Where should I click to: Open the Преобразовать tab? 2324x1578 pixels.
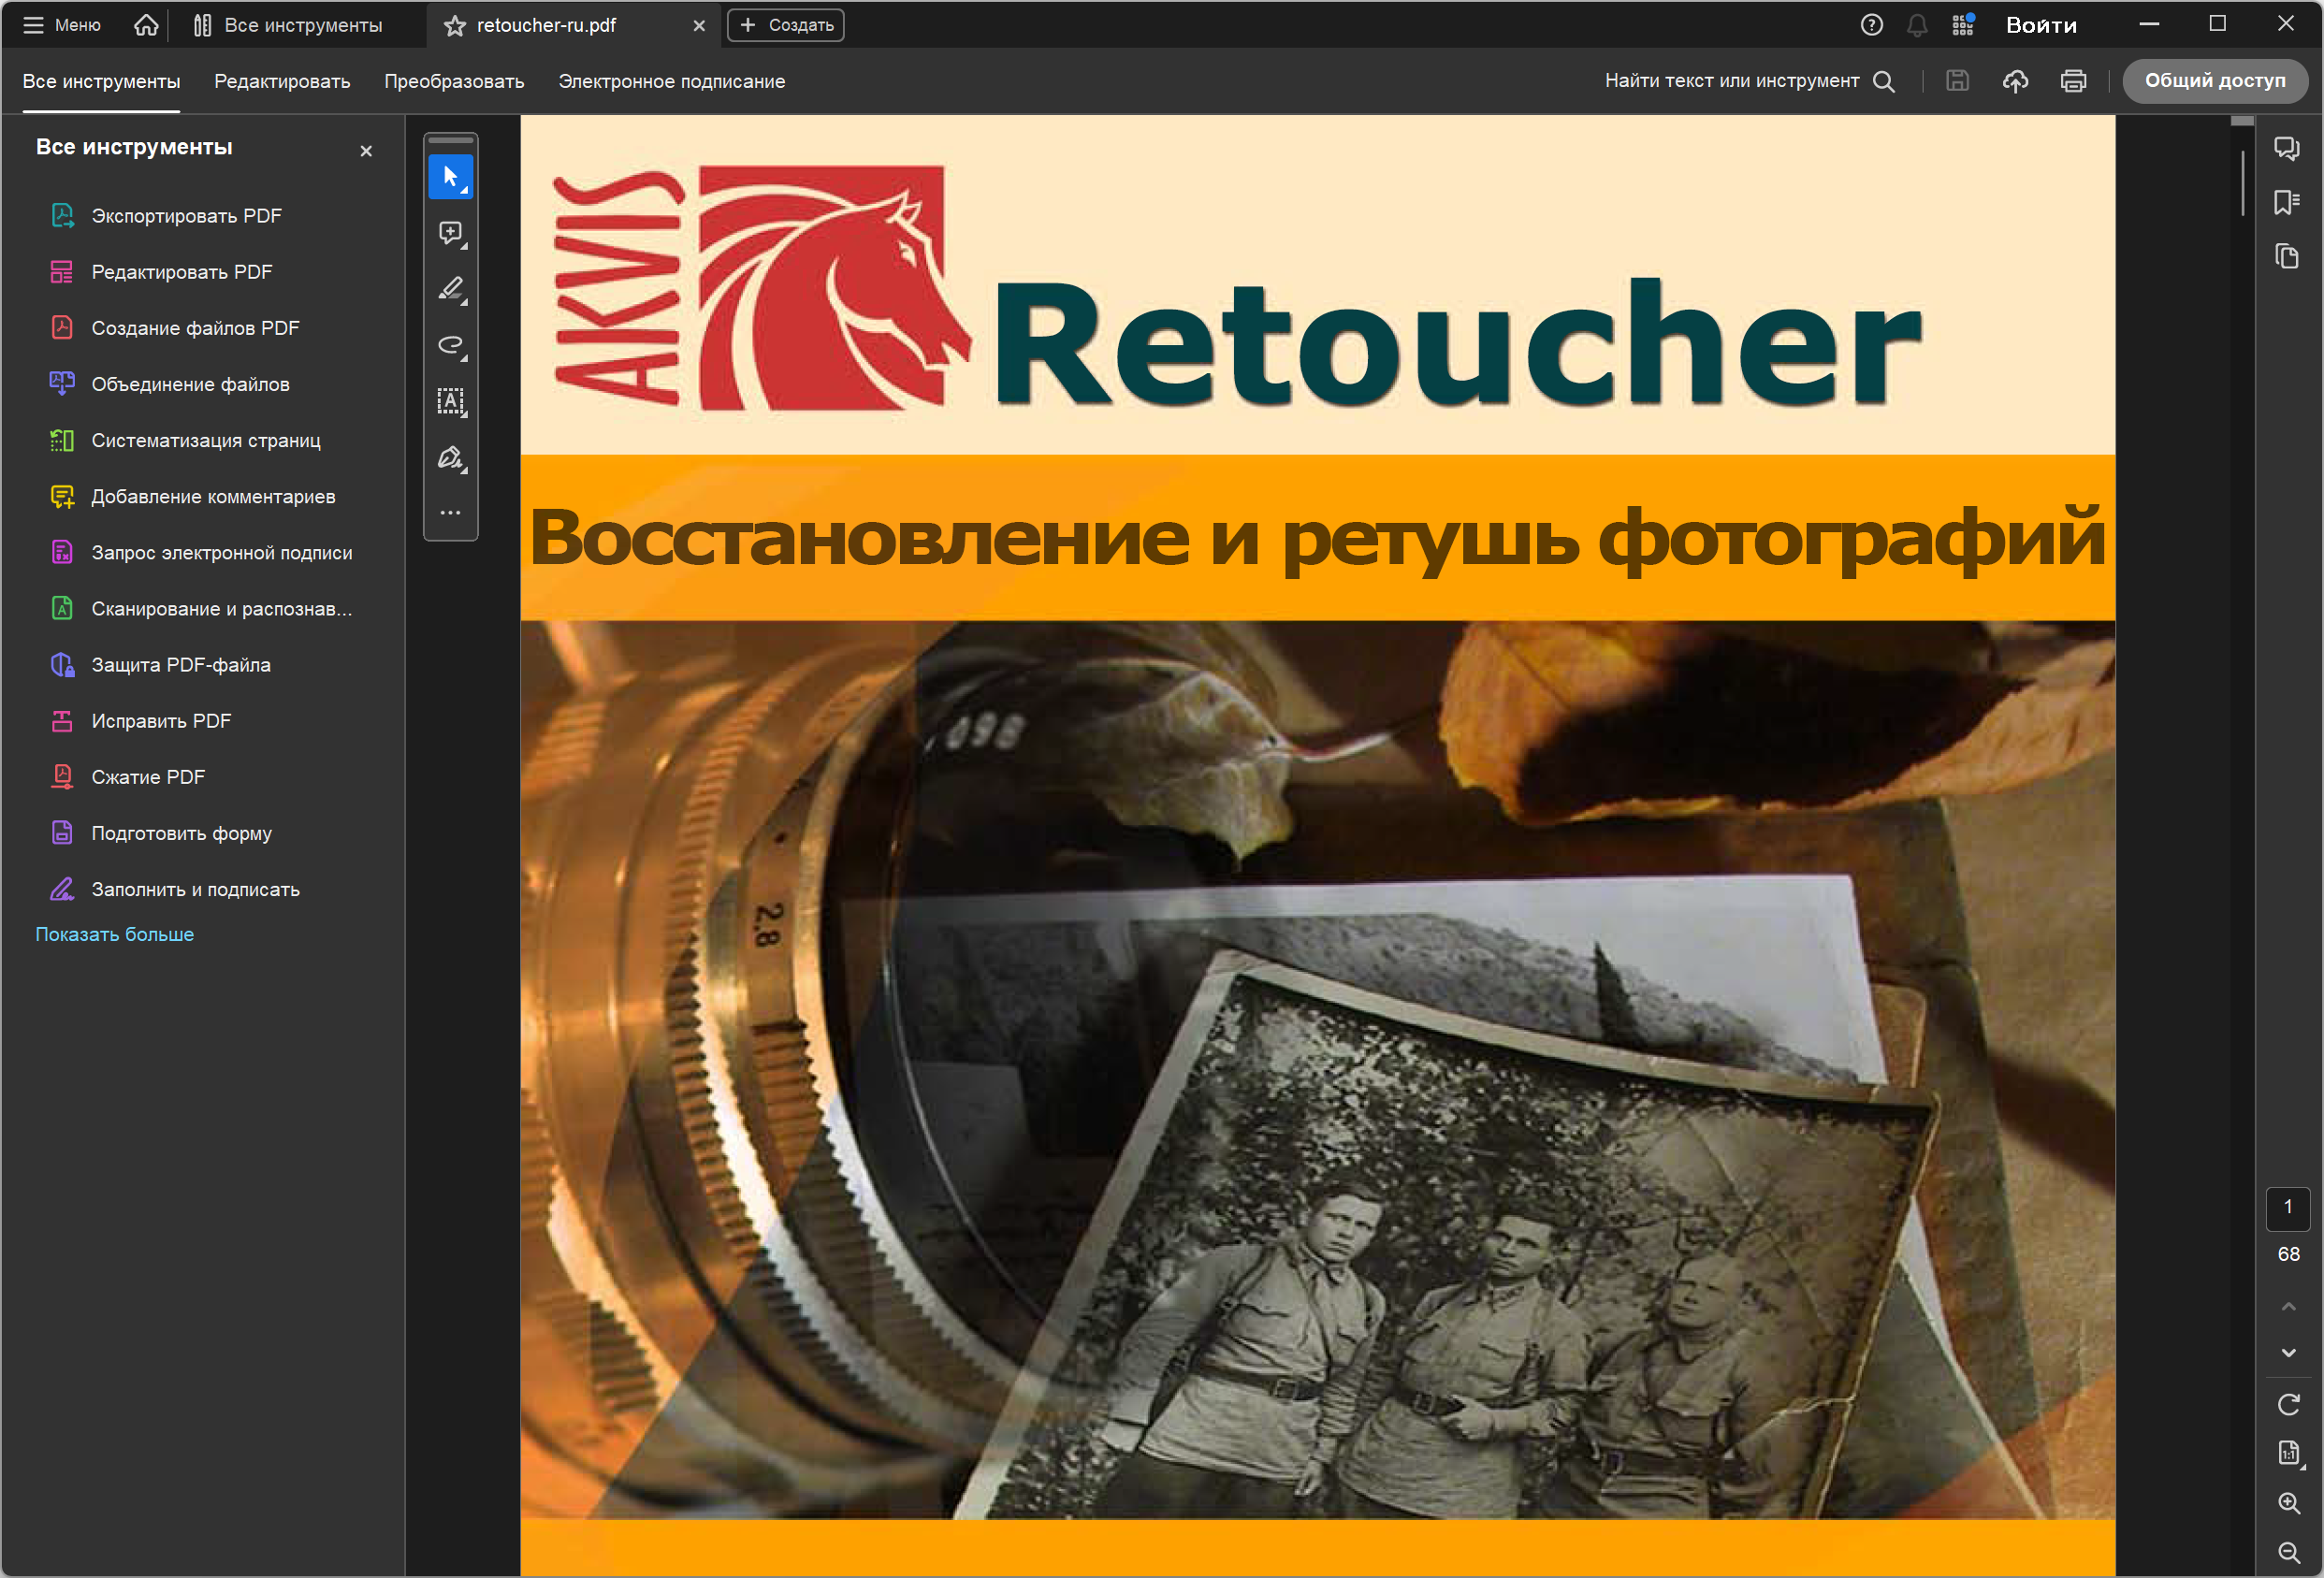coord(454,81)
